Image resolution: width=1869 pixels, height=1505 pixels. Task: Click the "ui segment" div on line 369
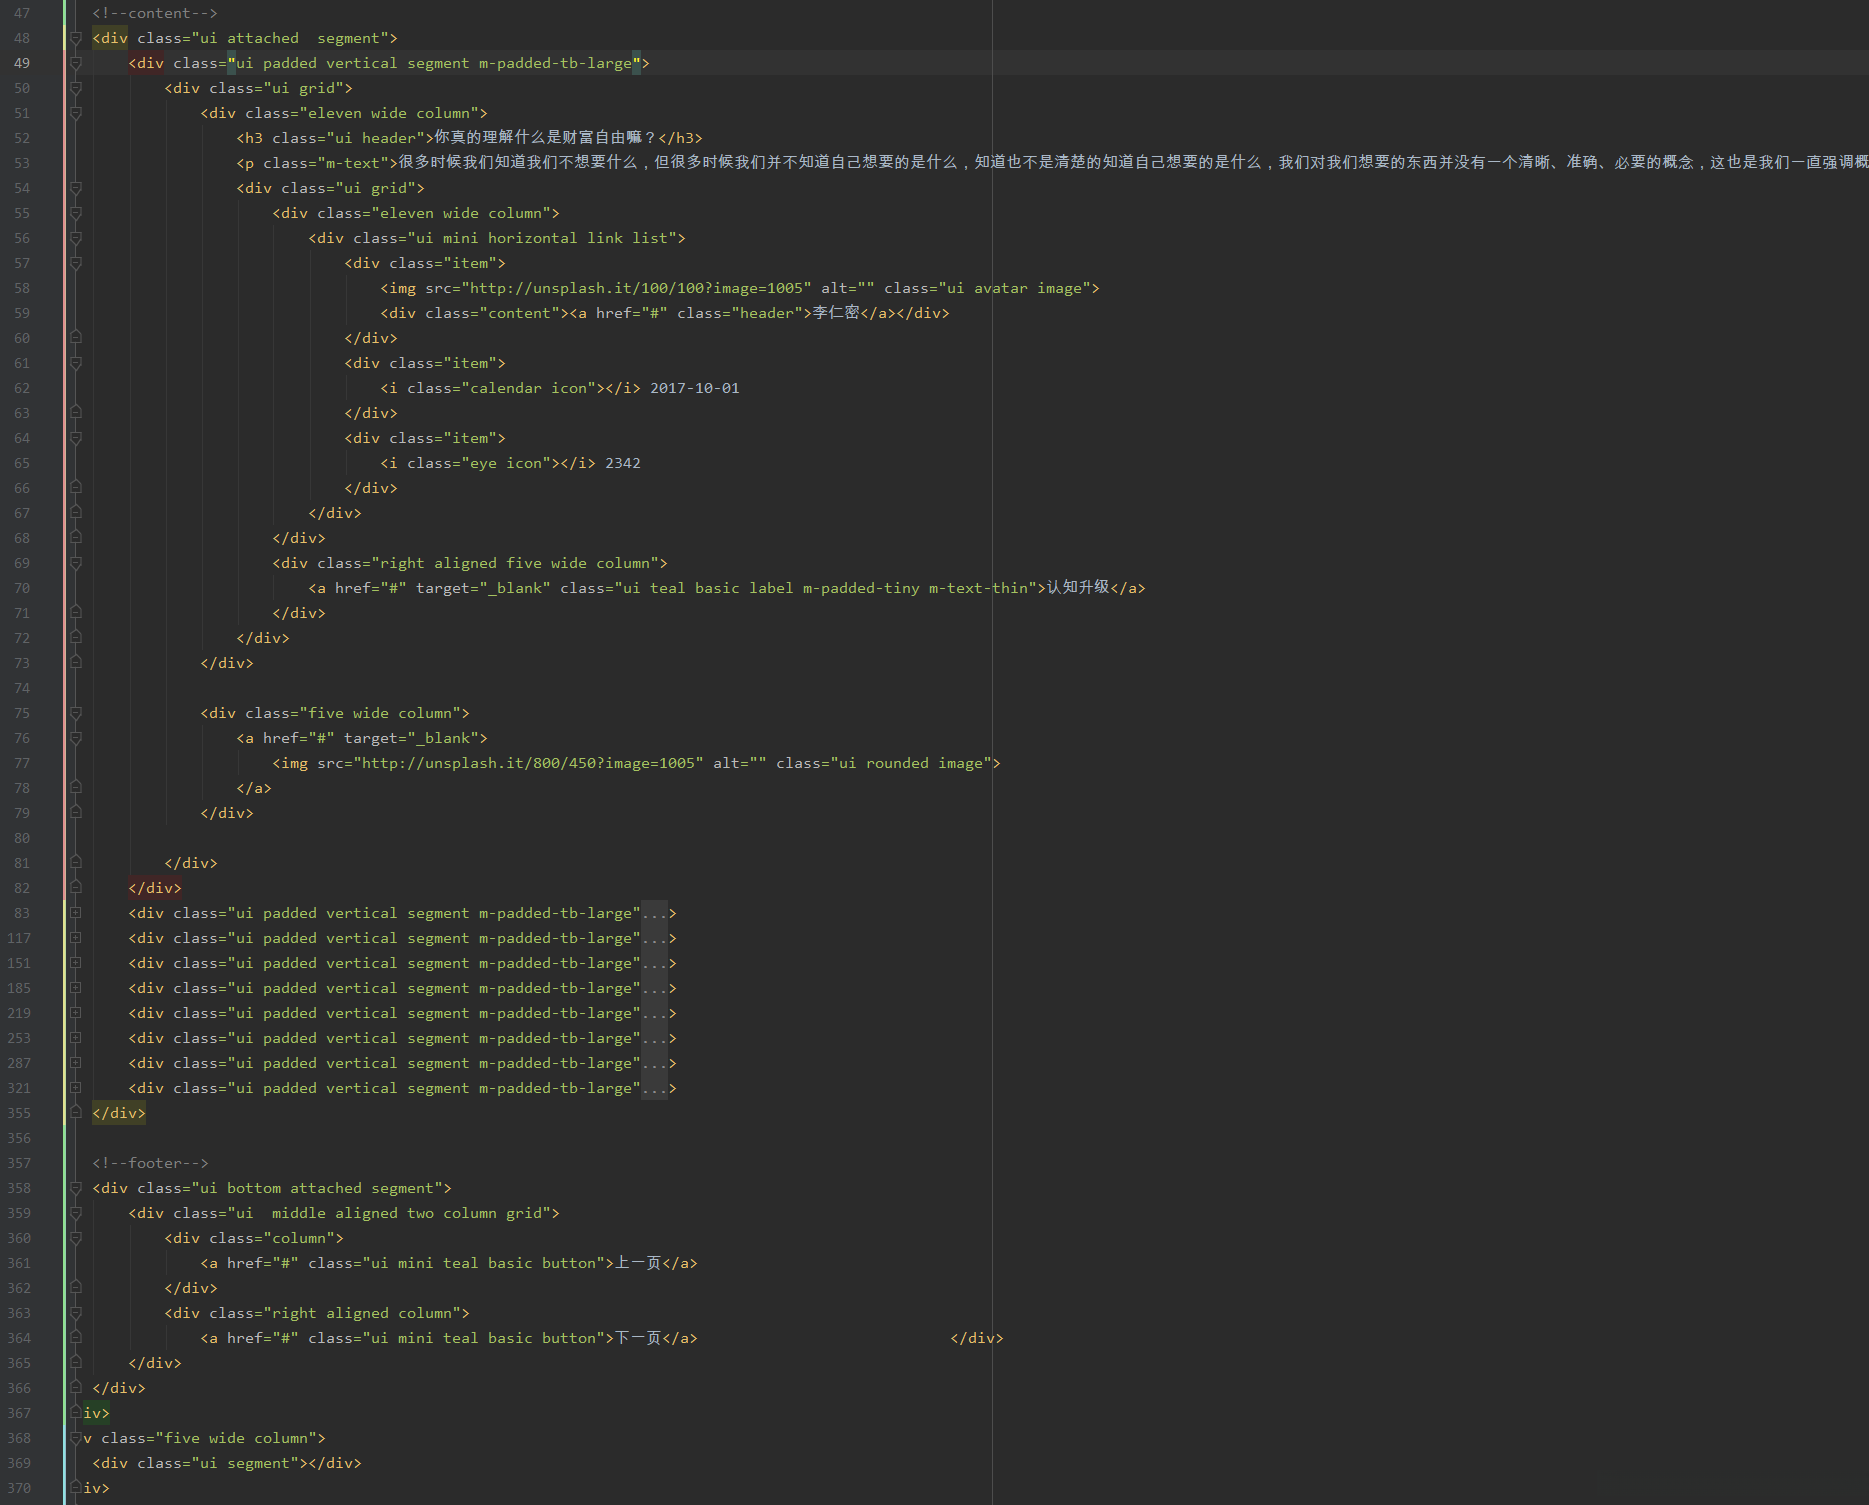pyautogui.click(x=227, y=1463)
